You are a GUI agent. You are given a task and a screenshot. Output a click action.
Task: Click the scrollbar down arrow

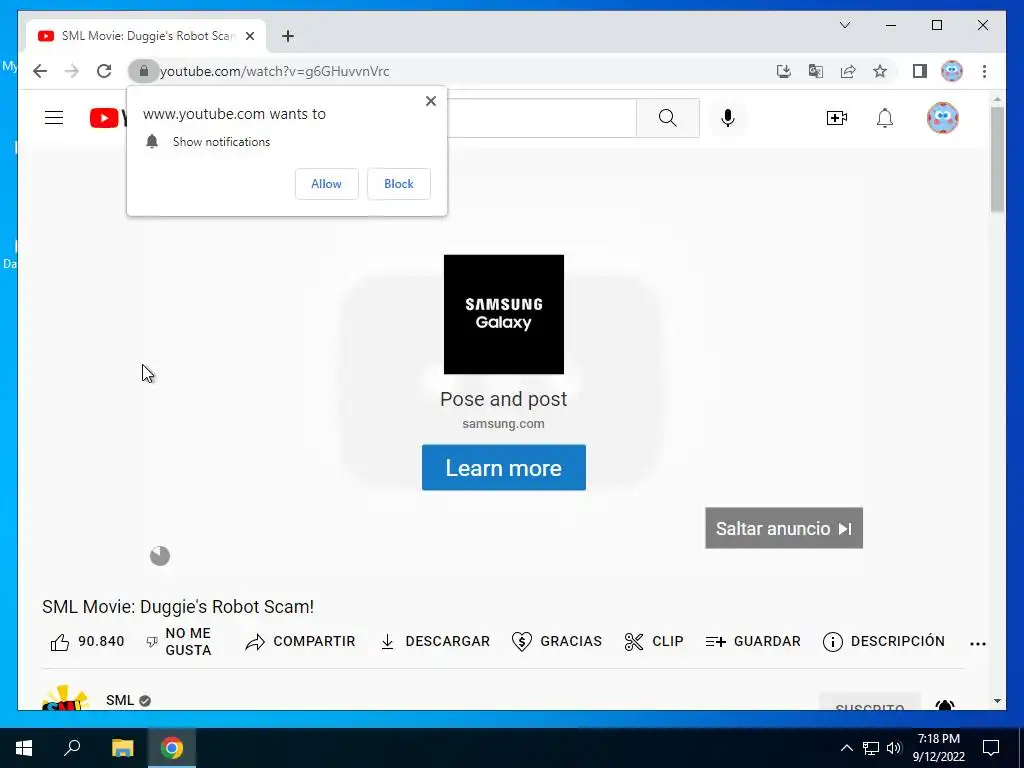pyautogui.click(x=997, y=701)
